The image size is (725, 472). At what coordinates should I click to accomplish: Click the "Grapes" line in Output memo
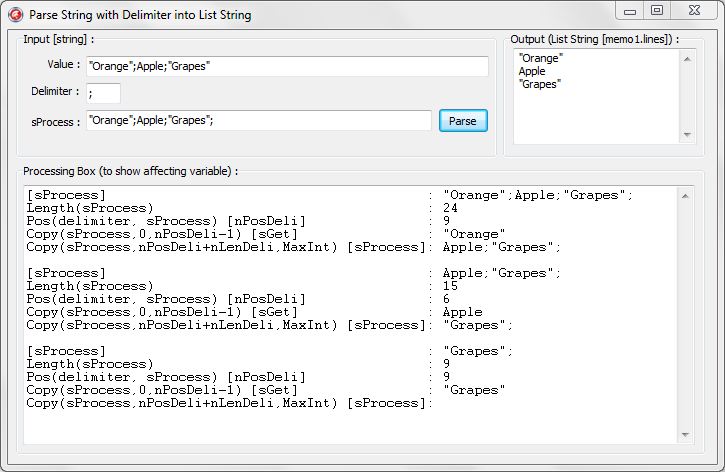point(540,84)
